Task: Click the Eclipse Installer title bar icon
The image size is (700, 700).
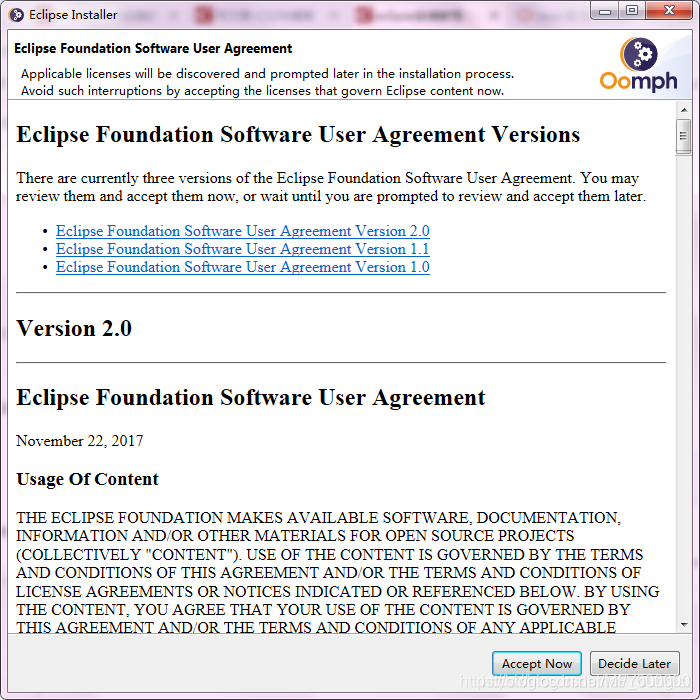Action: 16,15
